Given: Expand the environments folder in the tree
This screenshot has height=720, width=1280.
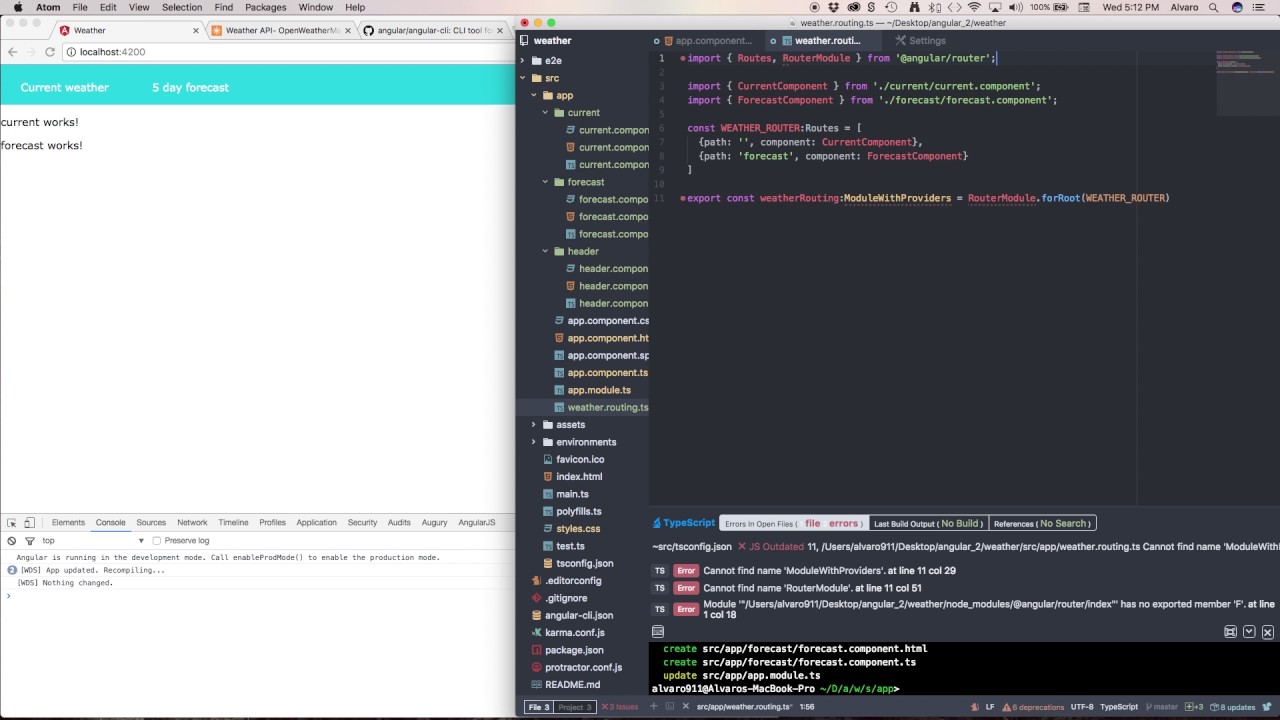Looking at the screenshot, I should 534,442.
